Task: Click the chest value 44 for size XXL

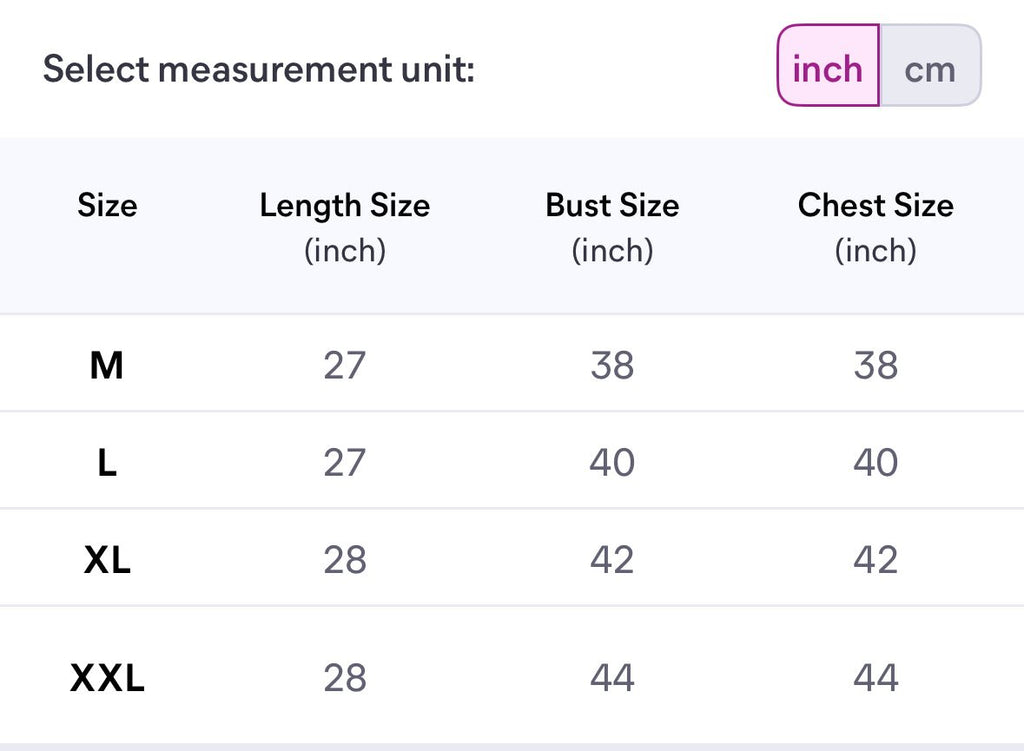Action: pyautogui.click(x=875, y=679)
